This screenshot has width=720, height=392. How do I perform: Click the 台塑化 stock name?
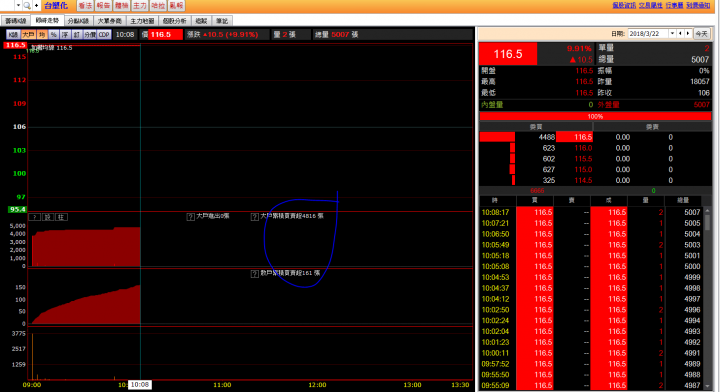point(56,6)
